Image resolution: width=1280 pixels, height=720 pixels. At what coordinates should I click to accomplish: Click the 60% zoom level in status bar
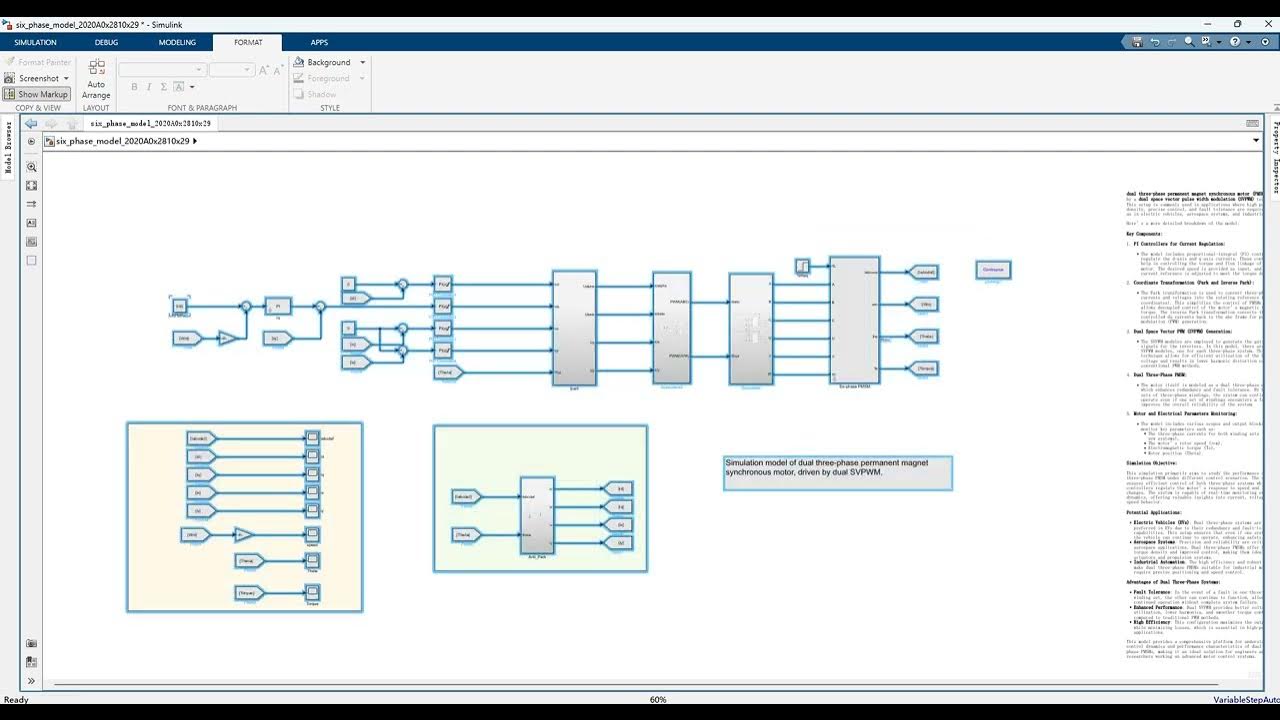click(x=658, y=700)
